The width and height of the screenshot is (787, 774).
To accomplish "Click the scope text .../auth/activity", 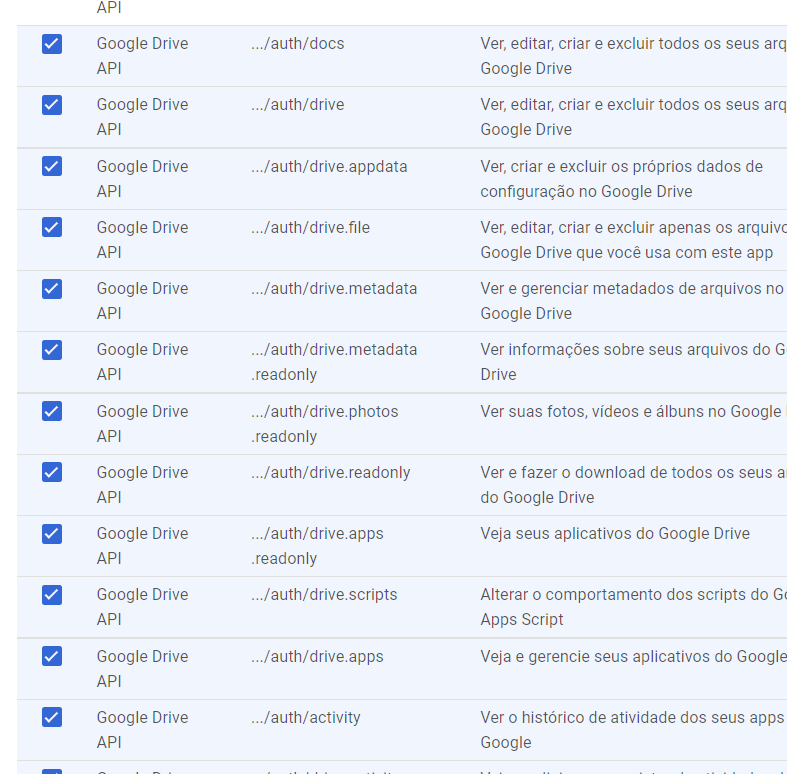I will 306,718.
